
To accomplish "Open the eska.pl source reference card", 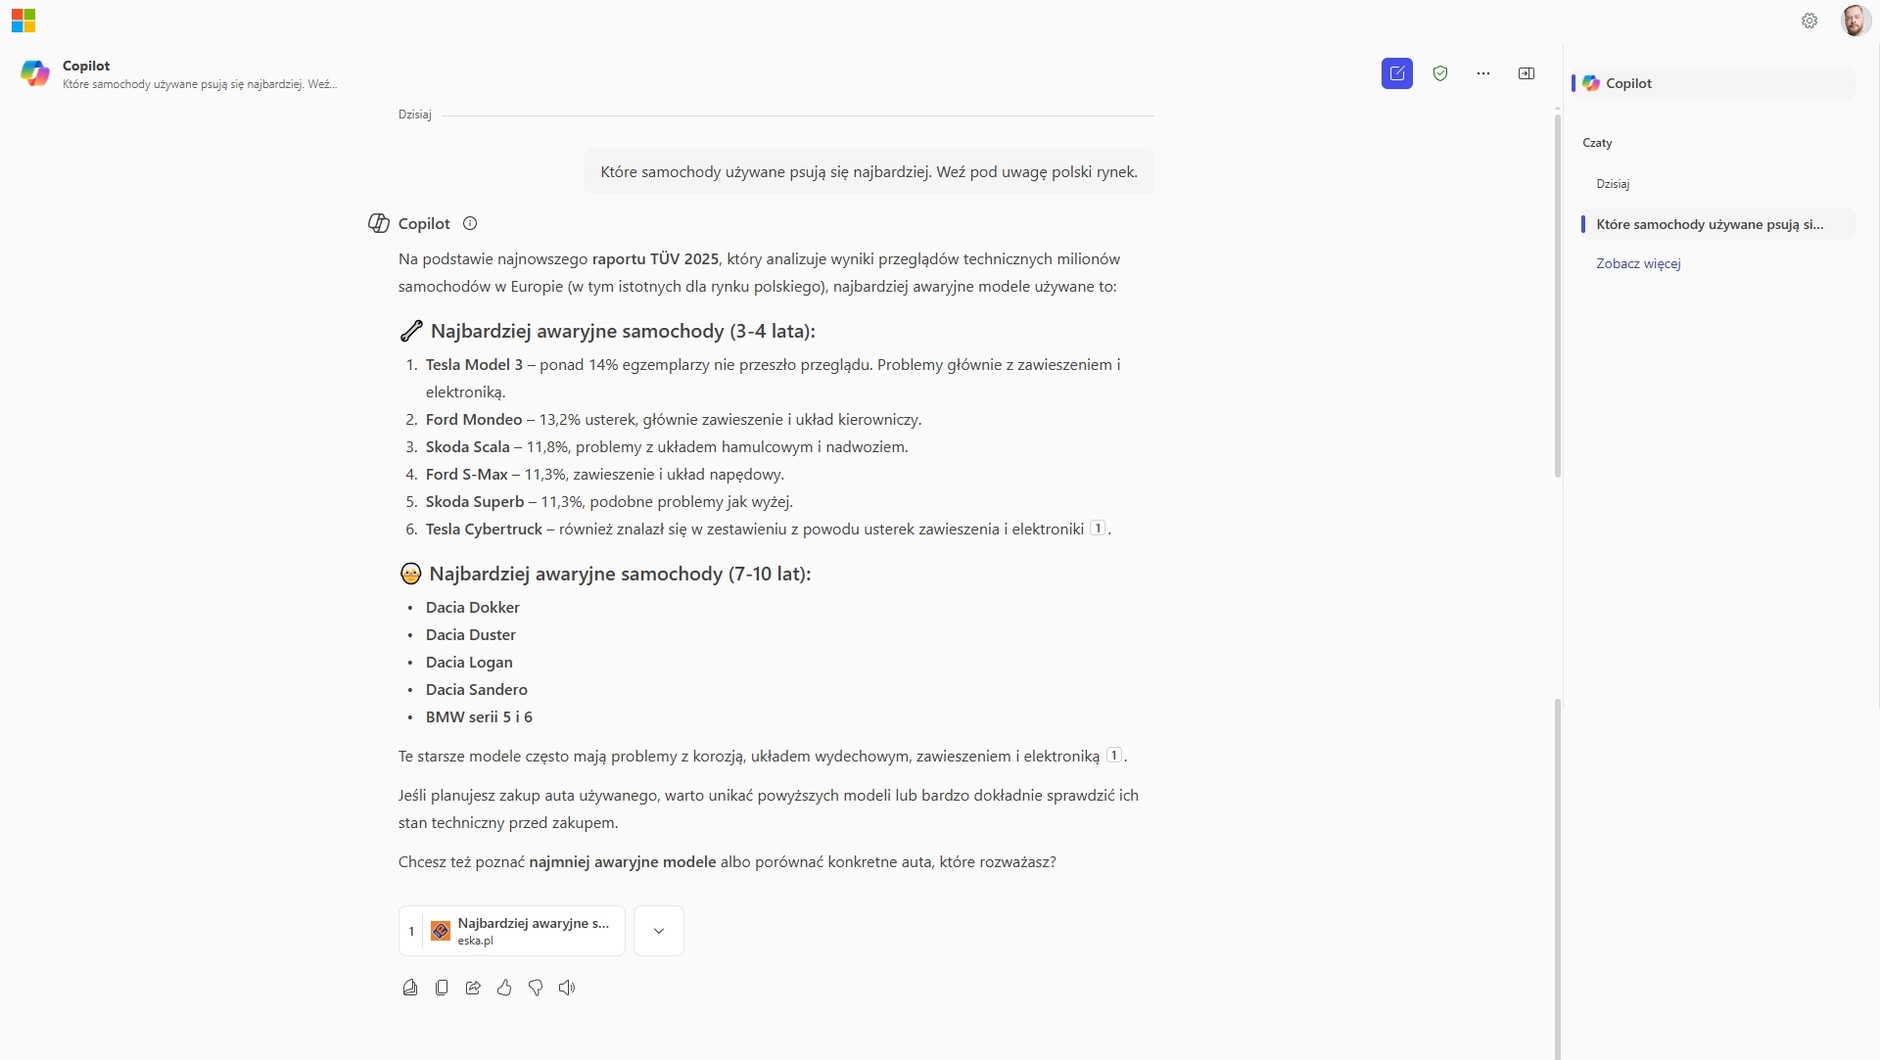I will click(x=512, y=931).
